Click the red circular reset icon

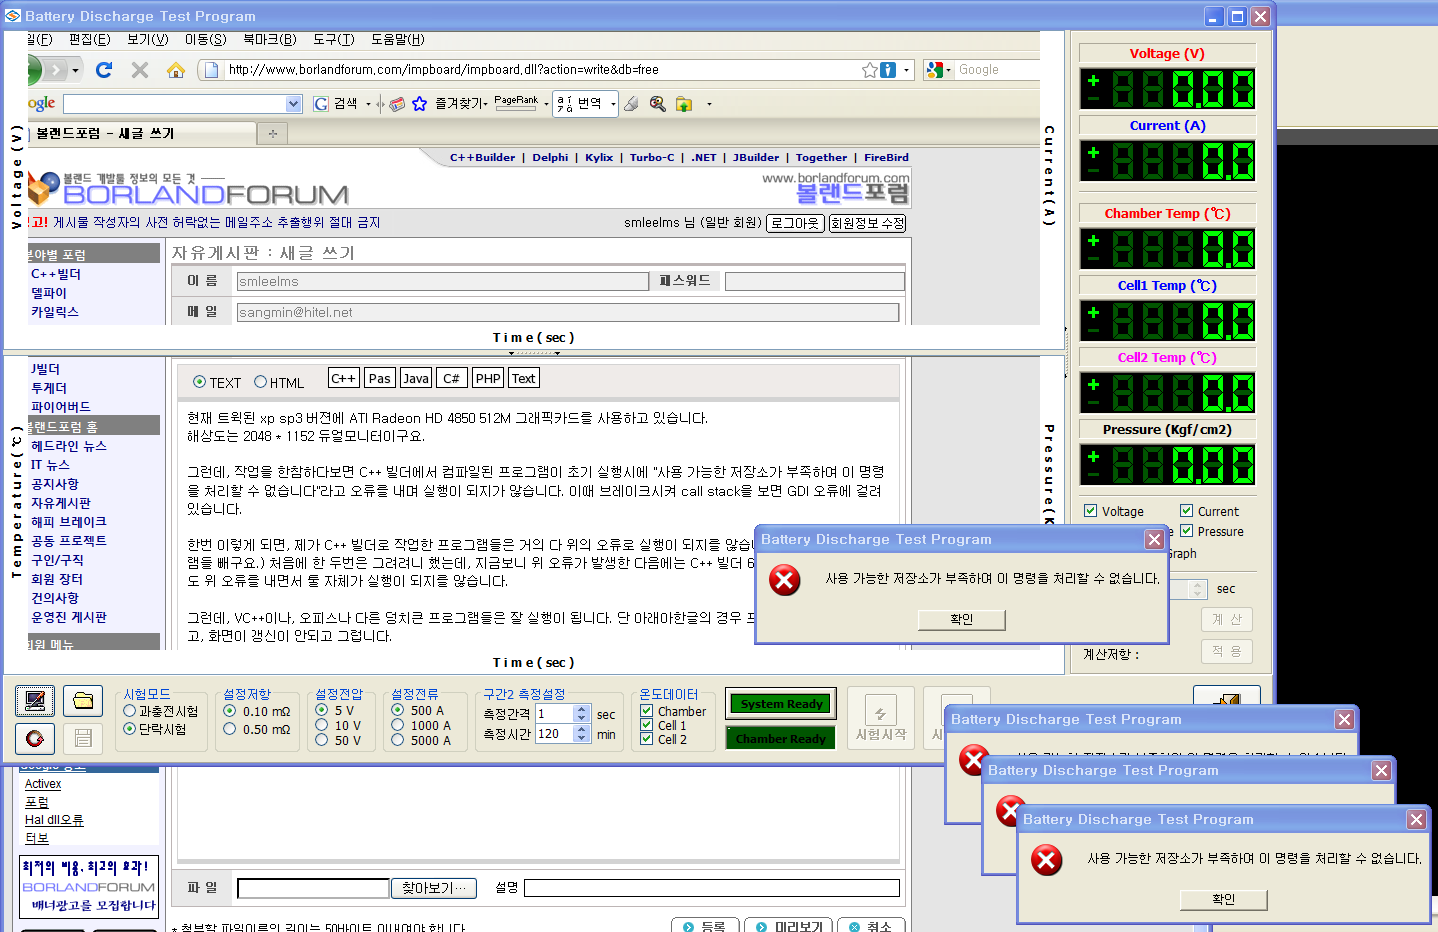coord(35,739)
